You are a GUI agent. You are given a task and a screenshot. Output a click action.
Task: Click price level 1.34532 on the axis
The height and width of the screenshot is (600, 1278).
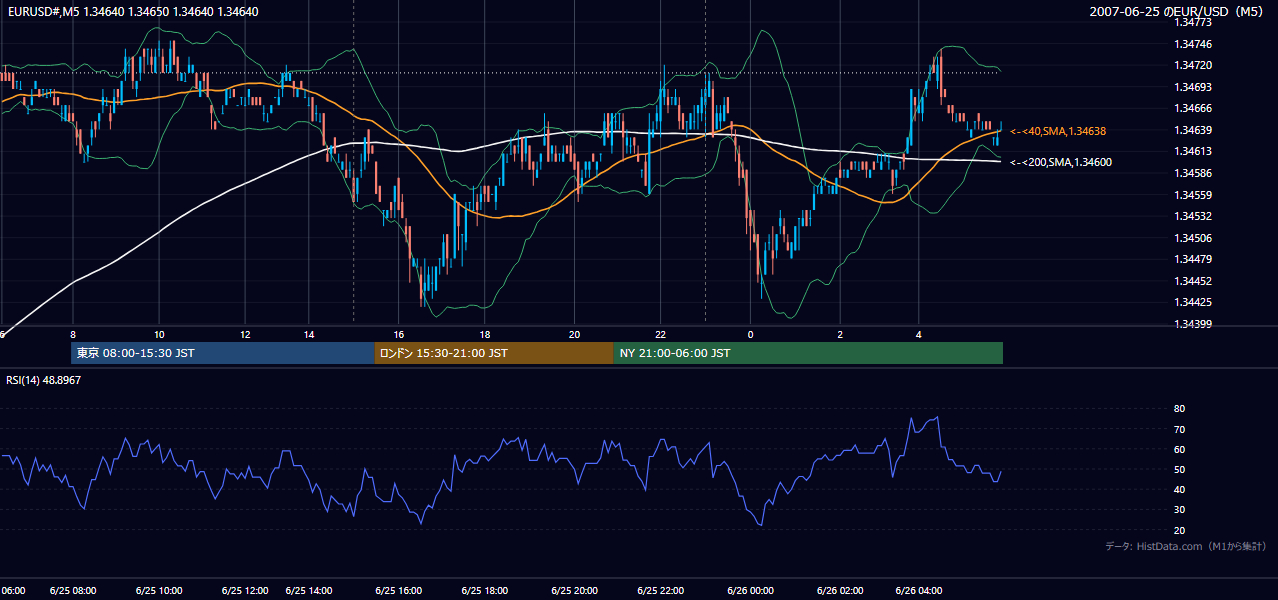coord(1194,216)
